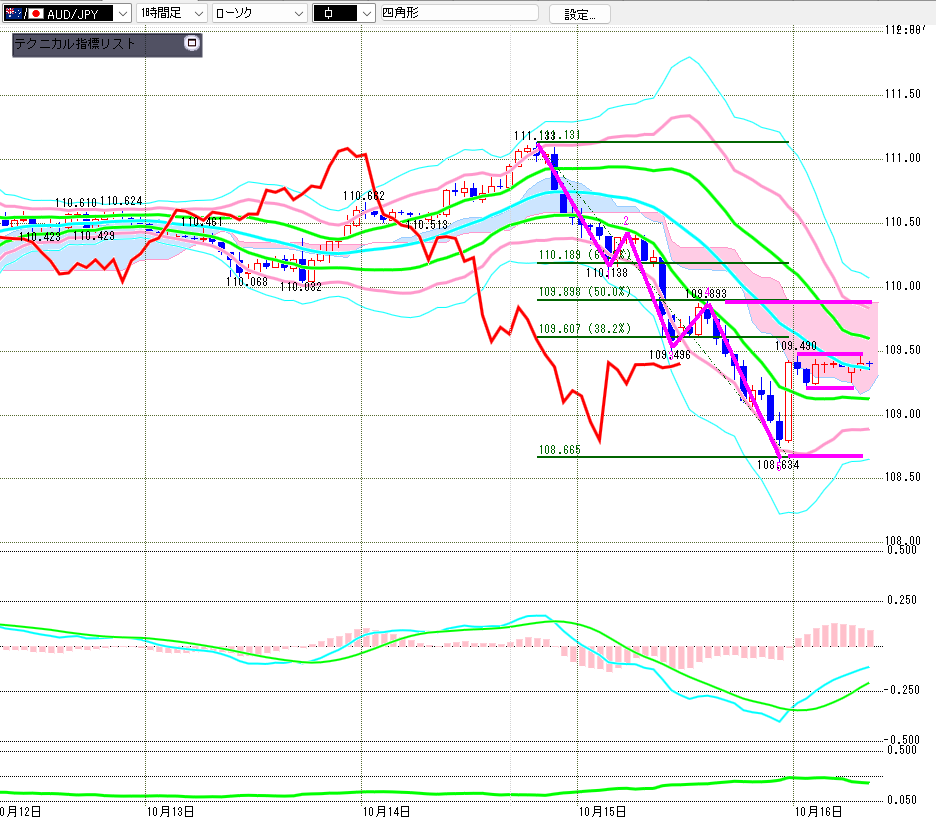Image resolution: width=936 pixels, height=821 pixels.
Task: Click the テクニカル指標リスト panel title
Action: click(x=75, y=44)
